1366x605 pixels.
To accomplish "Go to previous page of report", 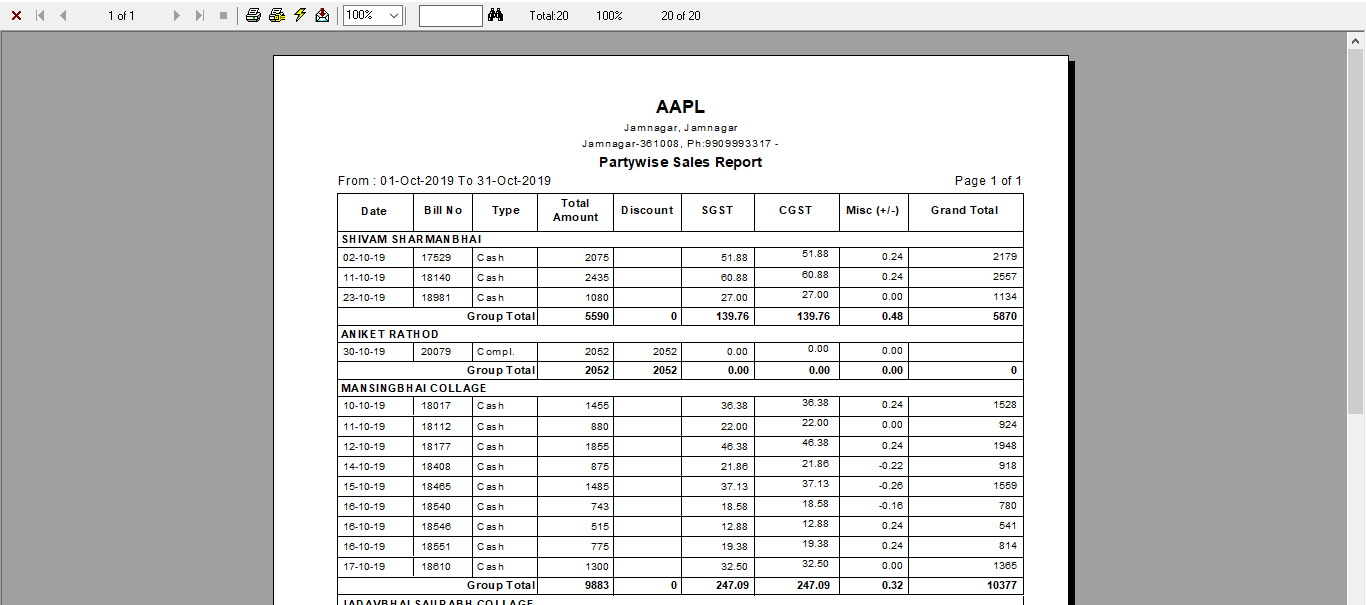I will click(63, 16).
